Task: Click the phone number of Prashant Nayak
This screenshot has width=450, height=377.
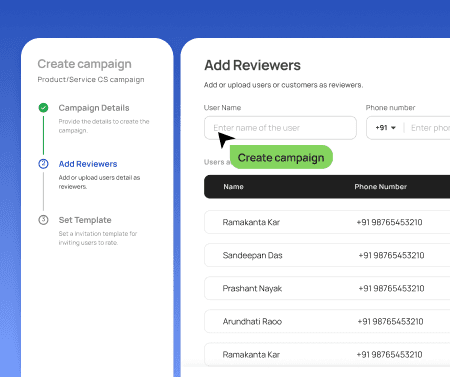Action: 391,288
